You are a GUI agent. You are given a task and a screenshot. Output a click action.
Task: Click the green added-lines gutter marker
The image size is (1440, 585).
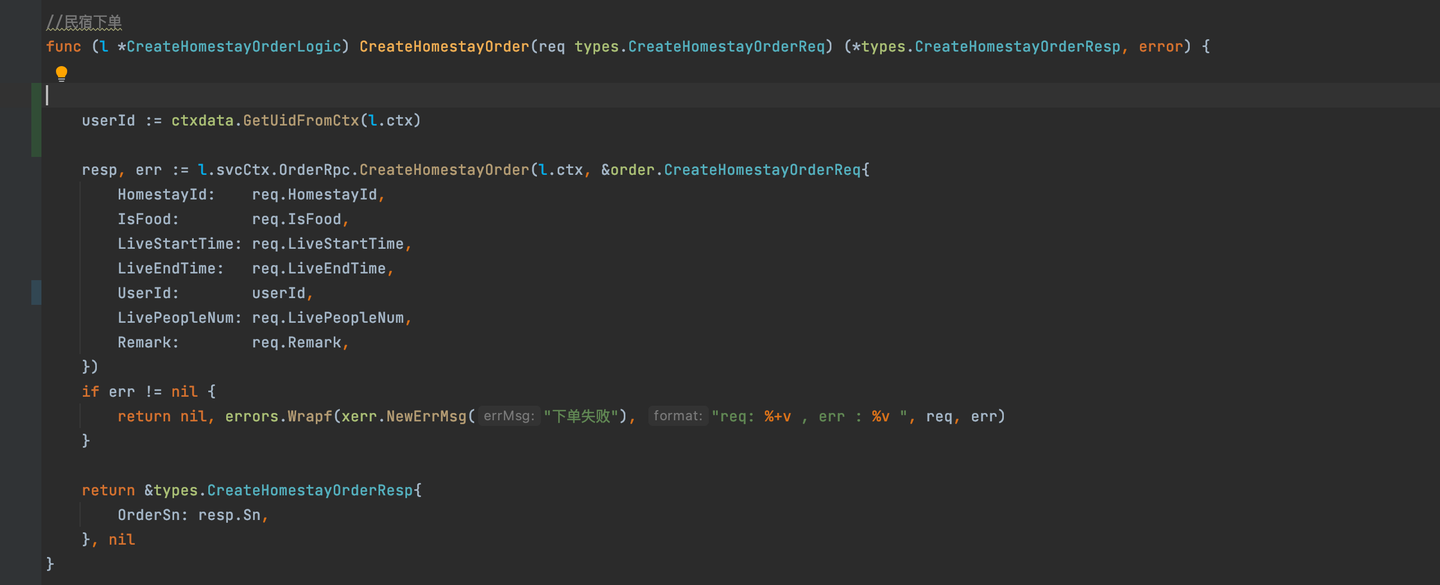point(36,120)
